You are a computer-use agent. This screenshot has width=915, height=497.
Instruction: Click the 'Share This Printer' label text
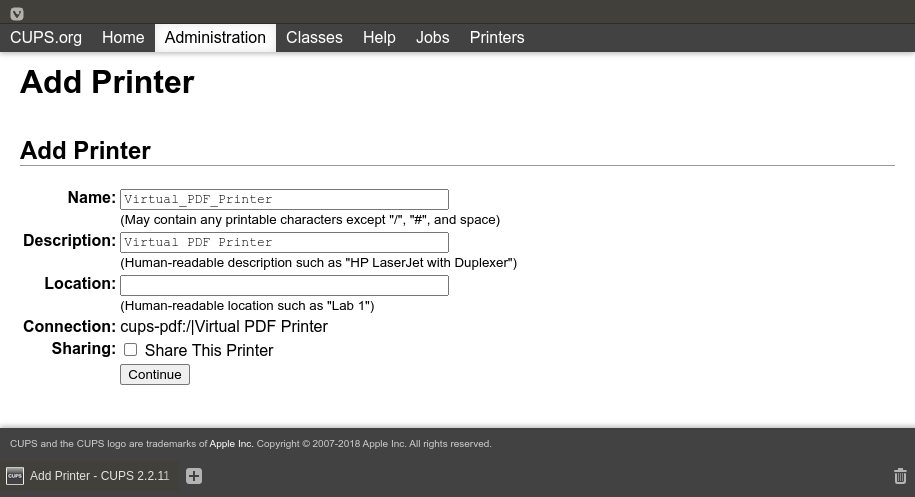coord(208,351)
